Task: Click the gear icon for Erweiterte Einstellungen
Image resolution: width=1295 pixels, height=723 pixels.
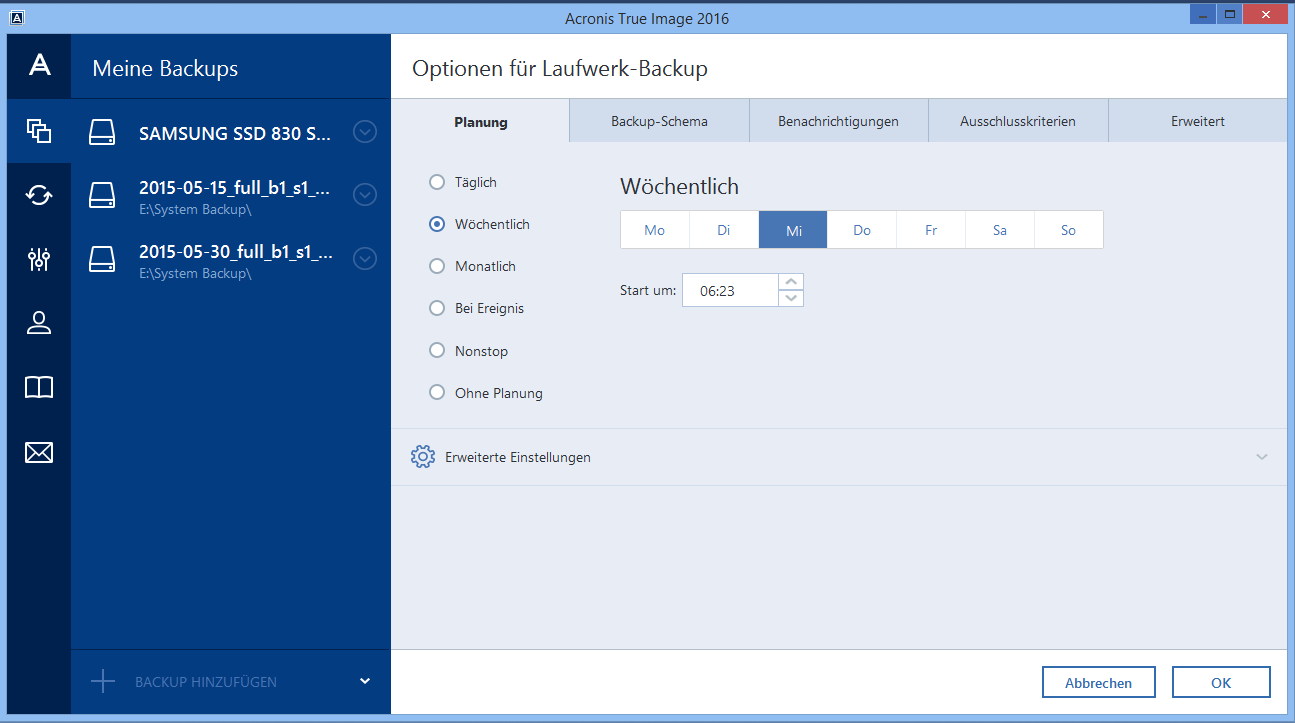Action: click(x=422, y=457)
